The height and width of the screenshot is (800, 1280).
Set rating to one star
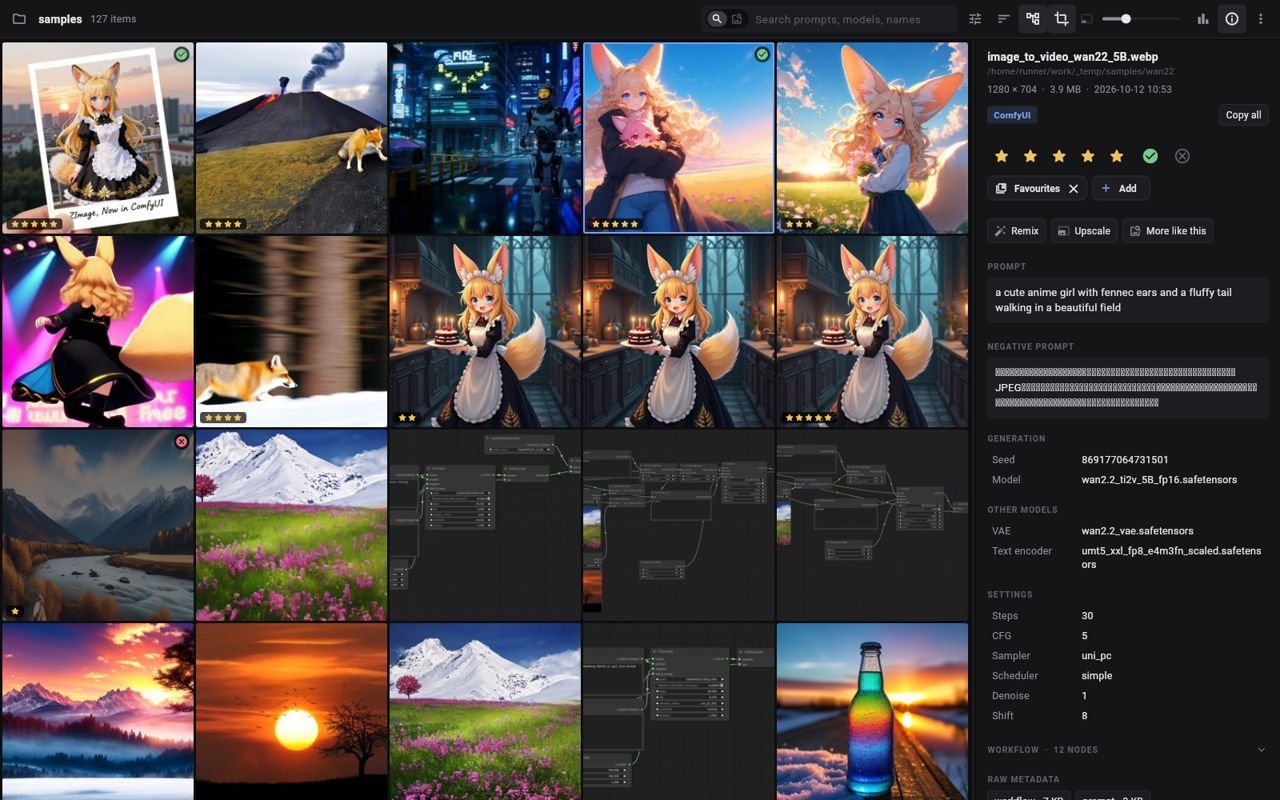point(1001,156)
